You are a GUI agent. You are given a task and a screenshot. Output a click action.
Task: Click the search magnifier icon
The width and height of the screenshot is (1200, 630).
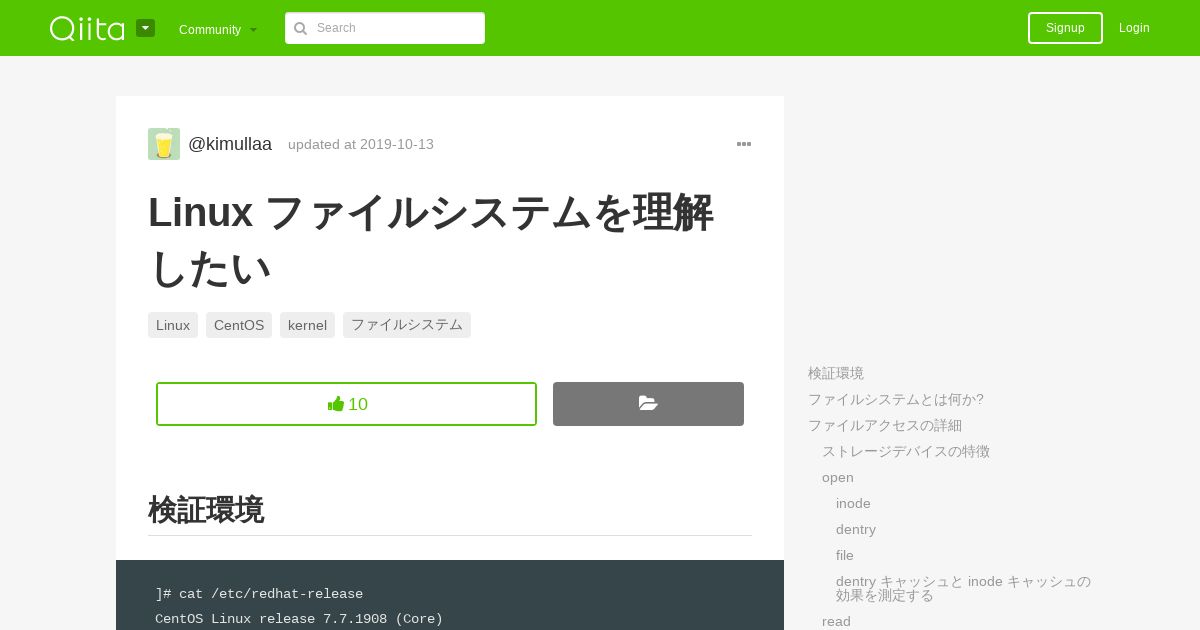(x=300, y=28)
